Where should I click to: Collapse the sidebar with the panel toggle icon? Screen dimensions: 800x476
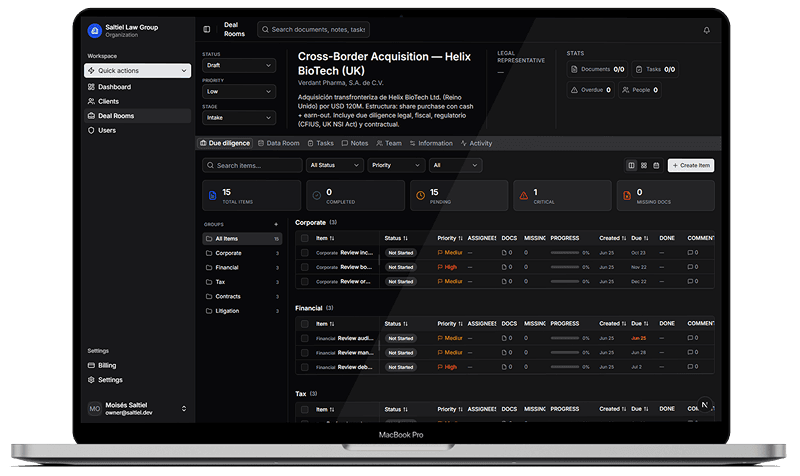(x=207, y=30)
